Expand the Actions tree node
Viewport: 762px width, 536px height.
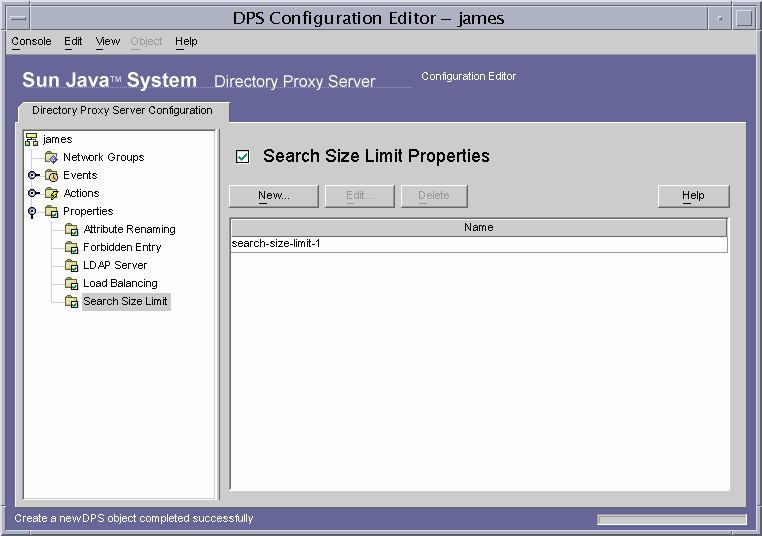pyautogui.click(x=33, y=193)
